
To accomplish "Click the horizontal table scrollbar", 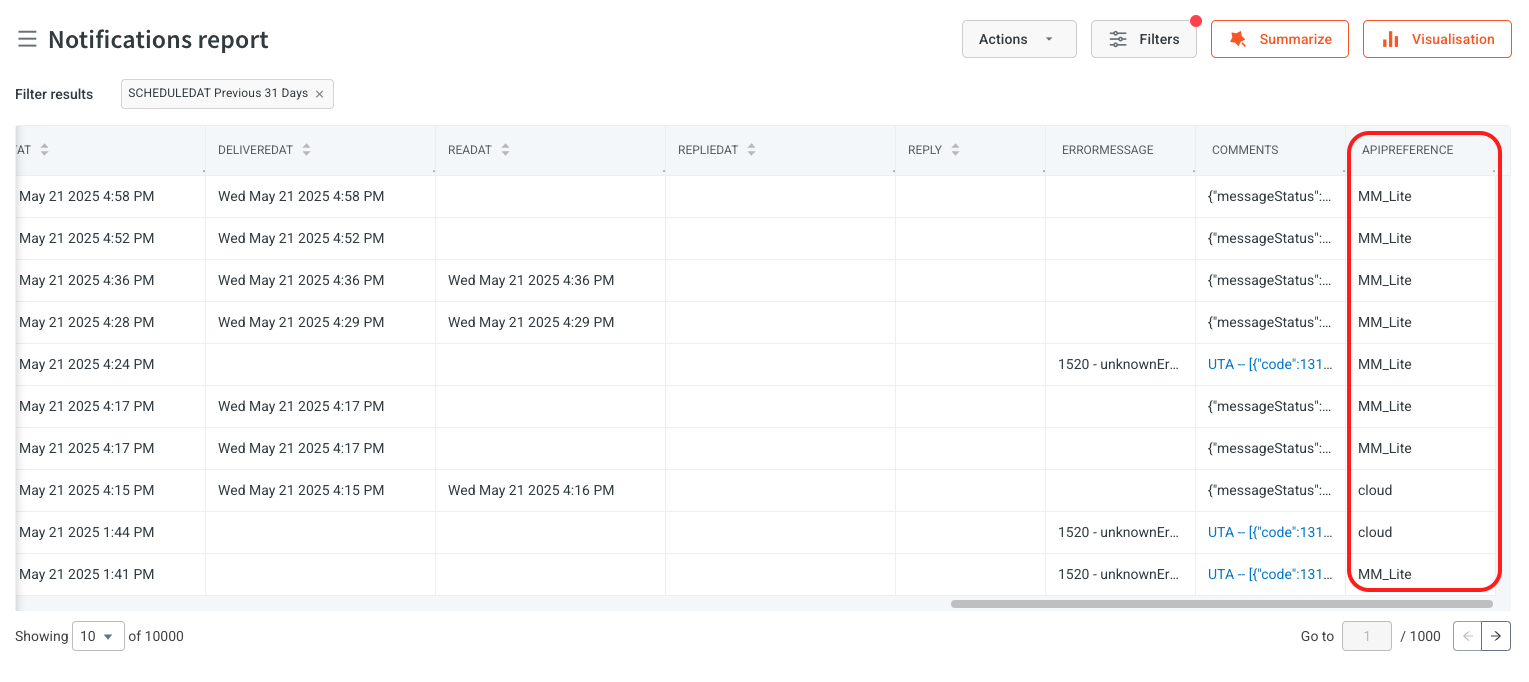I will 1221,604.
